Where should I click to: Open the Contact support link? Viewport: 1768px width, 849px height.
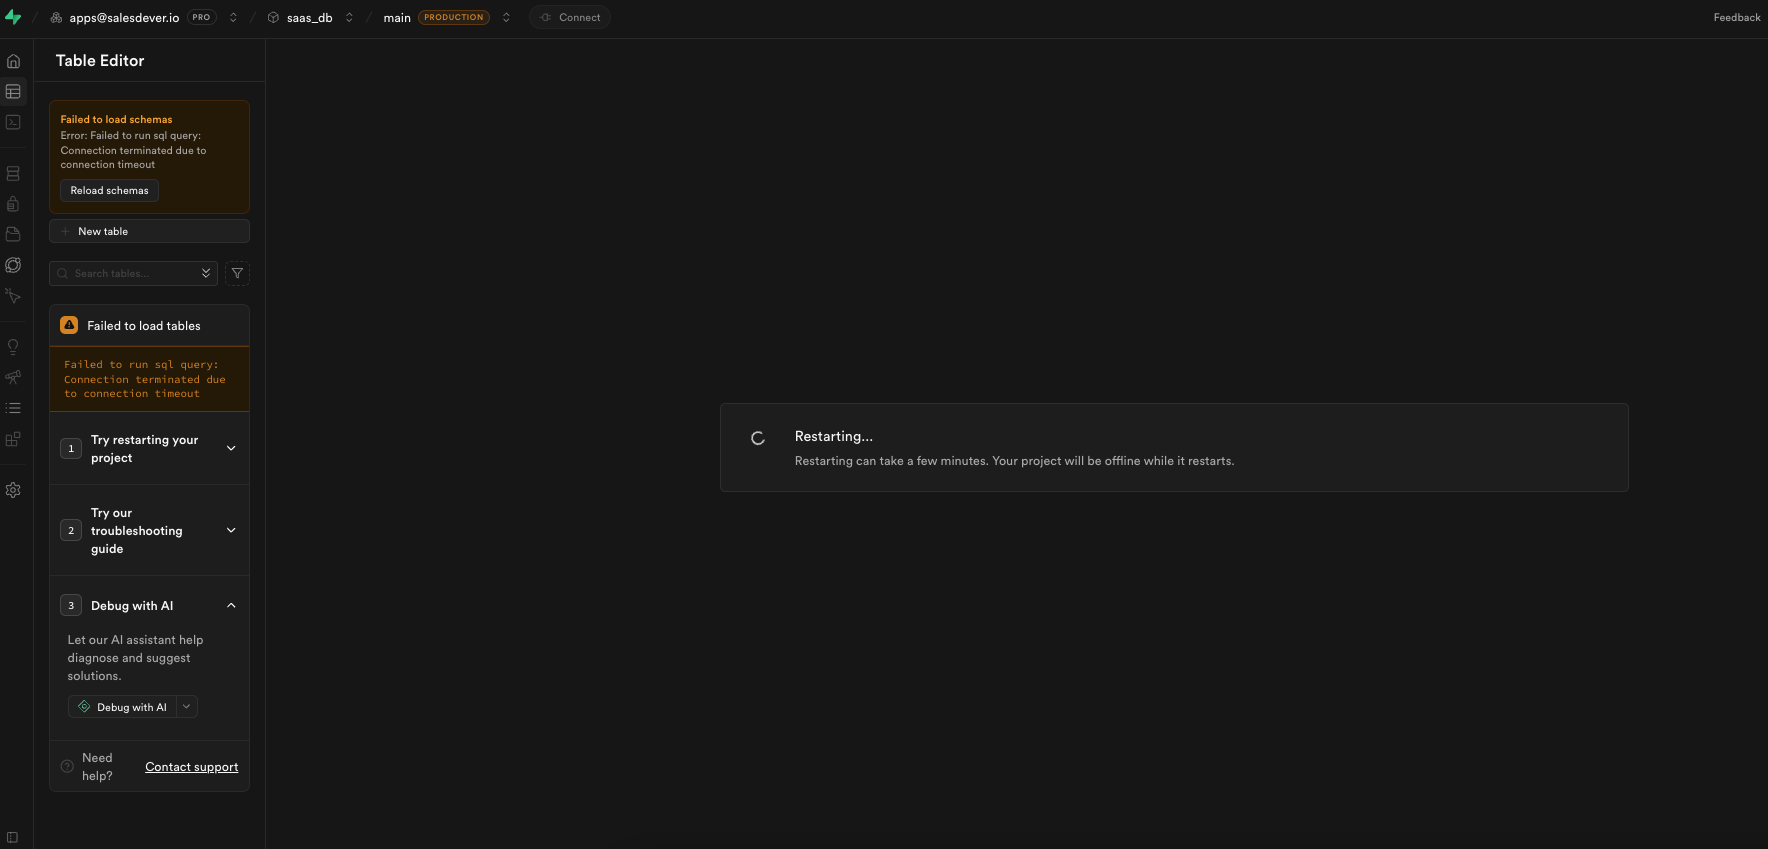pos(192,767)
